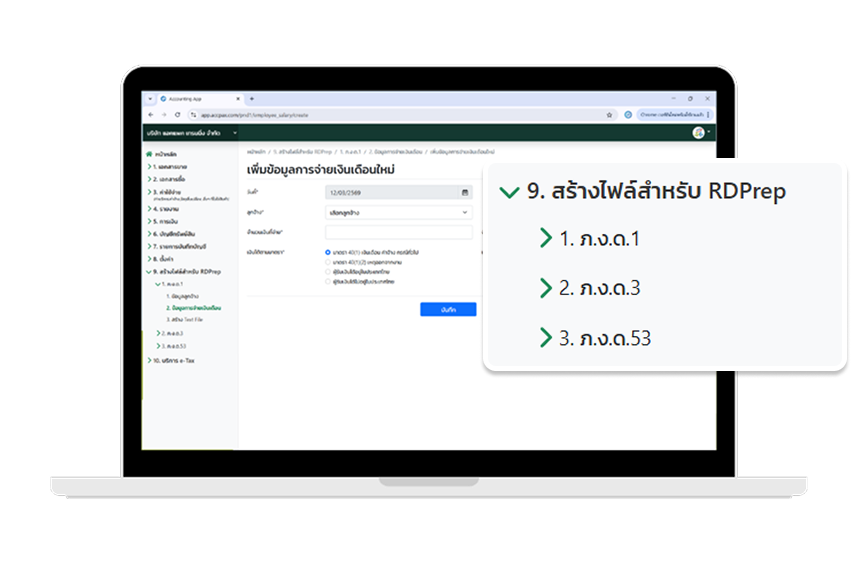The height and width of the screenshot is (571, 858).
Task: Open site information icon in address bar
Action: coord(193,115)
